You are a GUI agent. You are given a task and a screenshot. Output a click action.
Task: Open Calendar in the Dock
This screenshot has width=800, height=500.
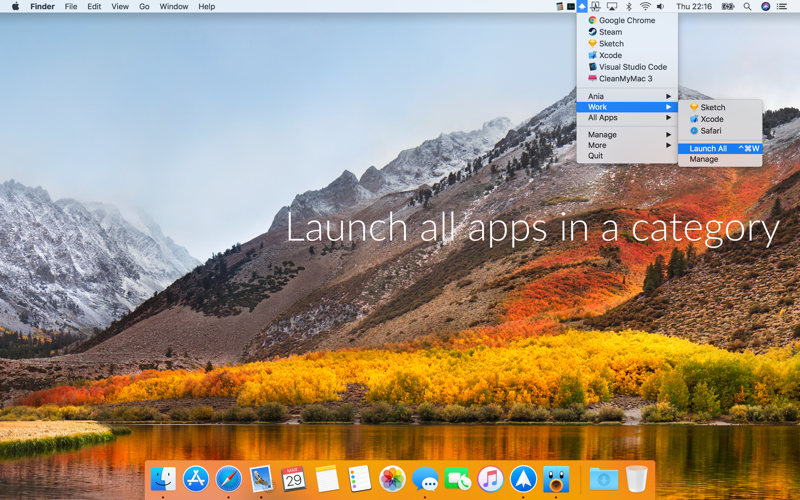pos(294,479)
